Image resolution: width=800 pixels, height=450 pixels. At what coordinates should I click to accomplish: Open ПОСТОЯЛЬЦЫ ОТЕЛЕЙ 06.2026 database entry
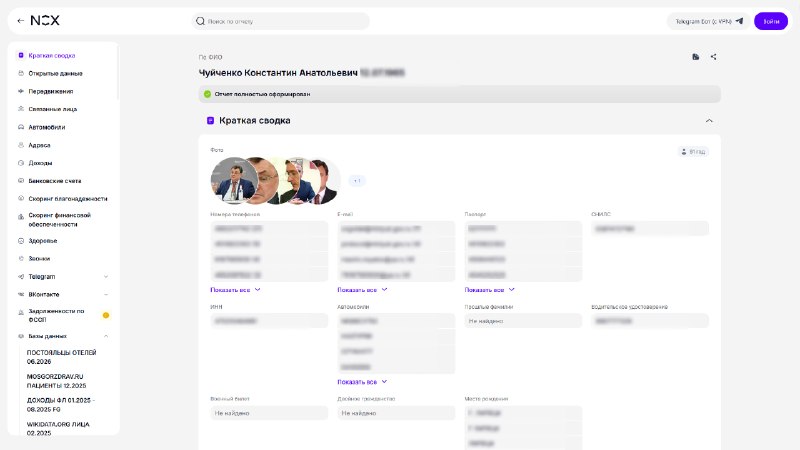coord(61,357)
